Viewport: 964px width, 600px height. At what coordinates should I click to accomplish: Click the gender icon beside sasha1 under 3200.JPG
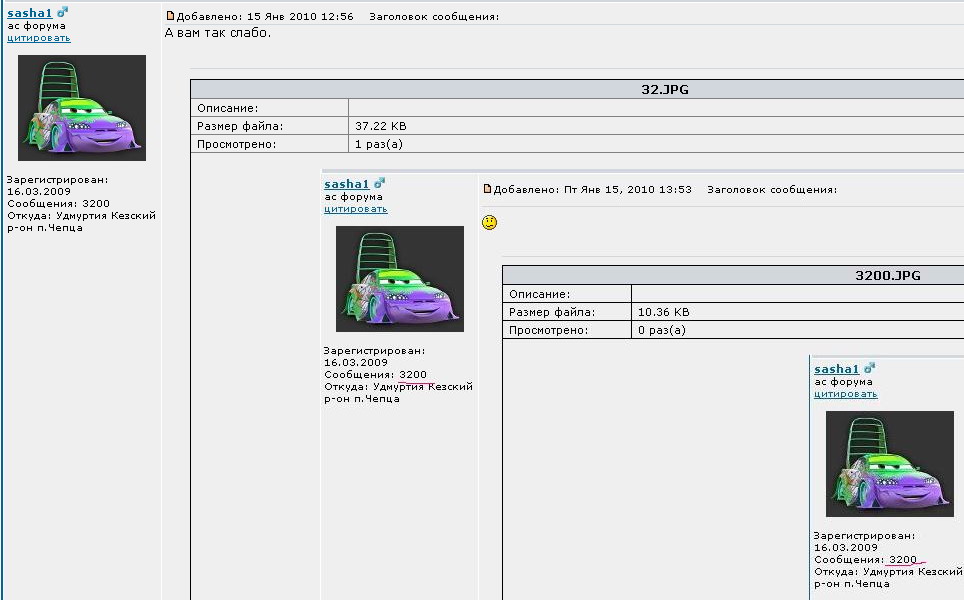[x=869, y=369]
